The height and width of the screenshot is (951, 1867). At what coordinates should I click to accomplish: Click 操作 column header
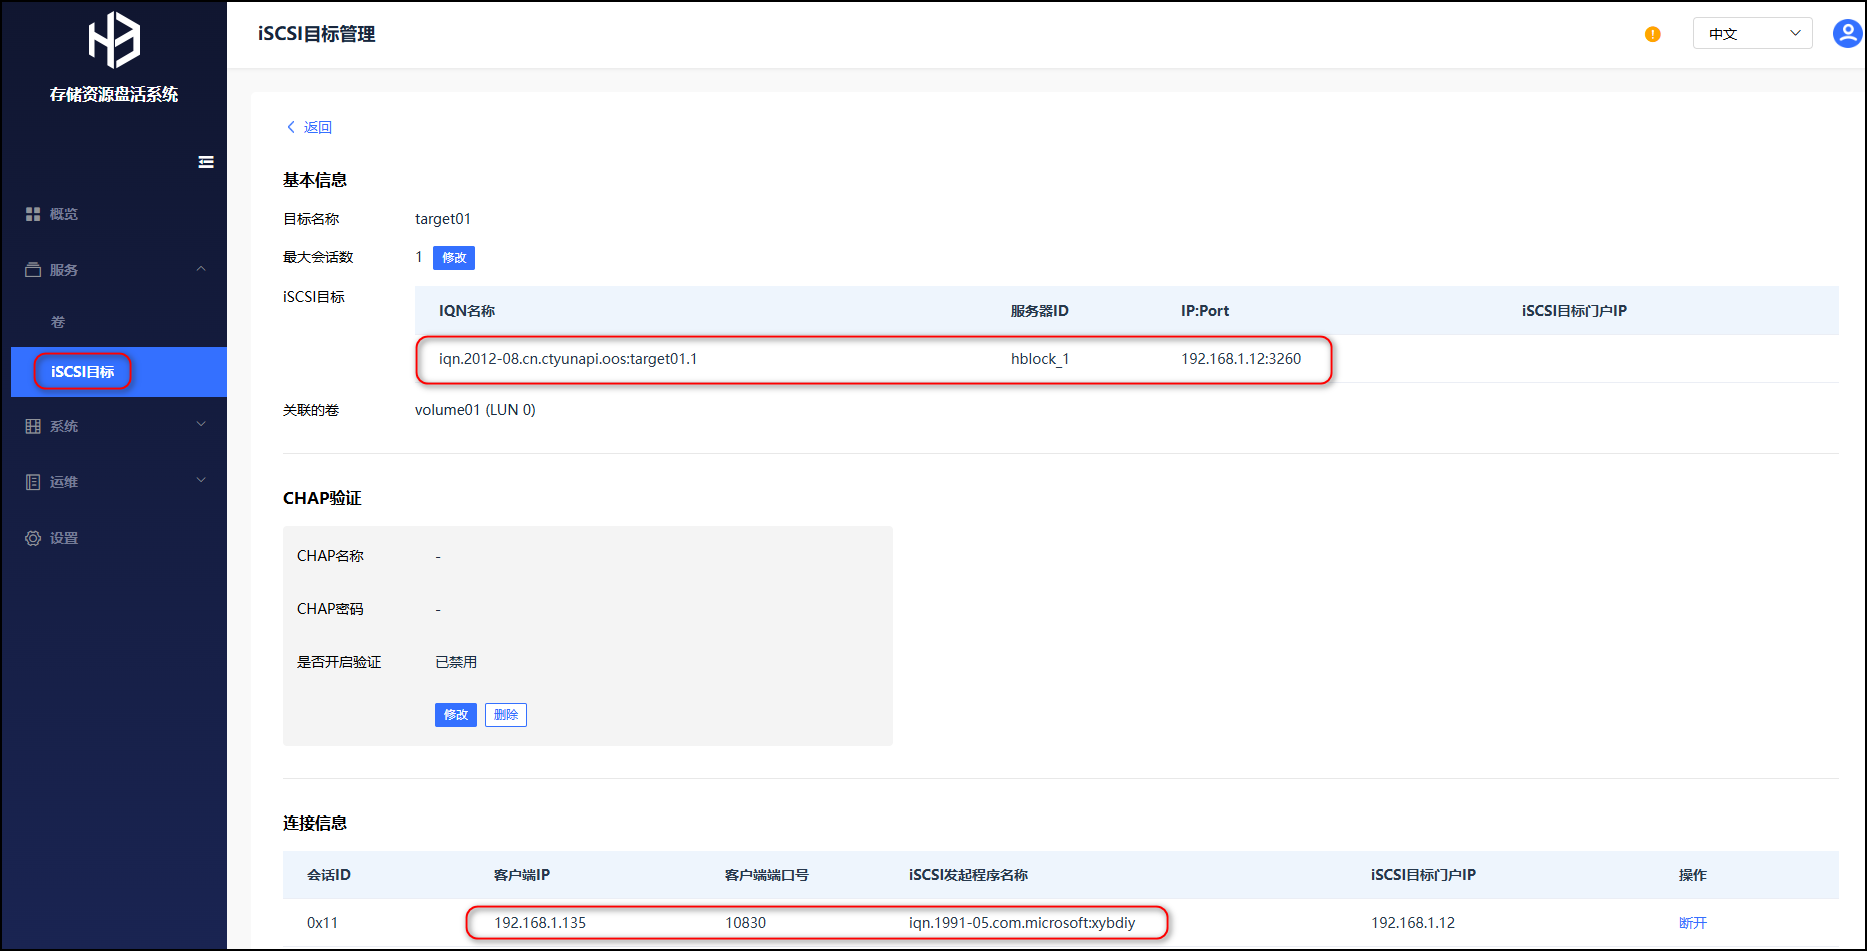pyautogui.click(x=1693, y=875)
